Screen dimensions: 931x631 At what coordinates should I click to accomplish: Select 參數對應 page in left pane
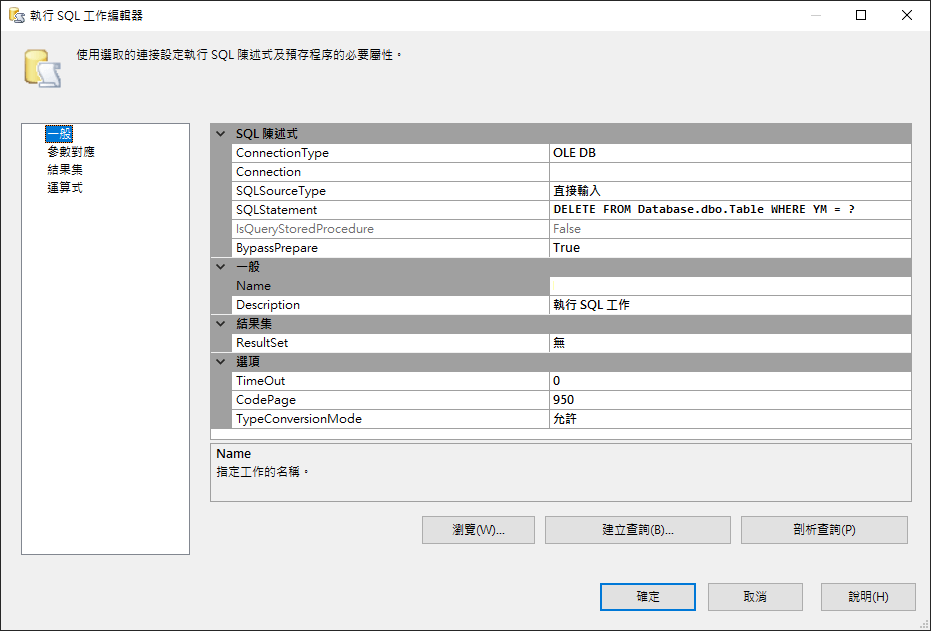pos(71,152)
